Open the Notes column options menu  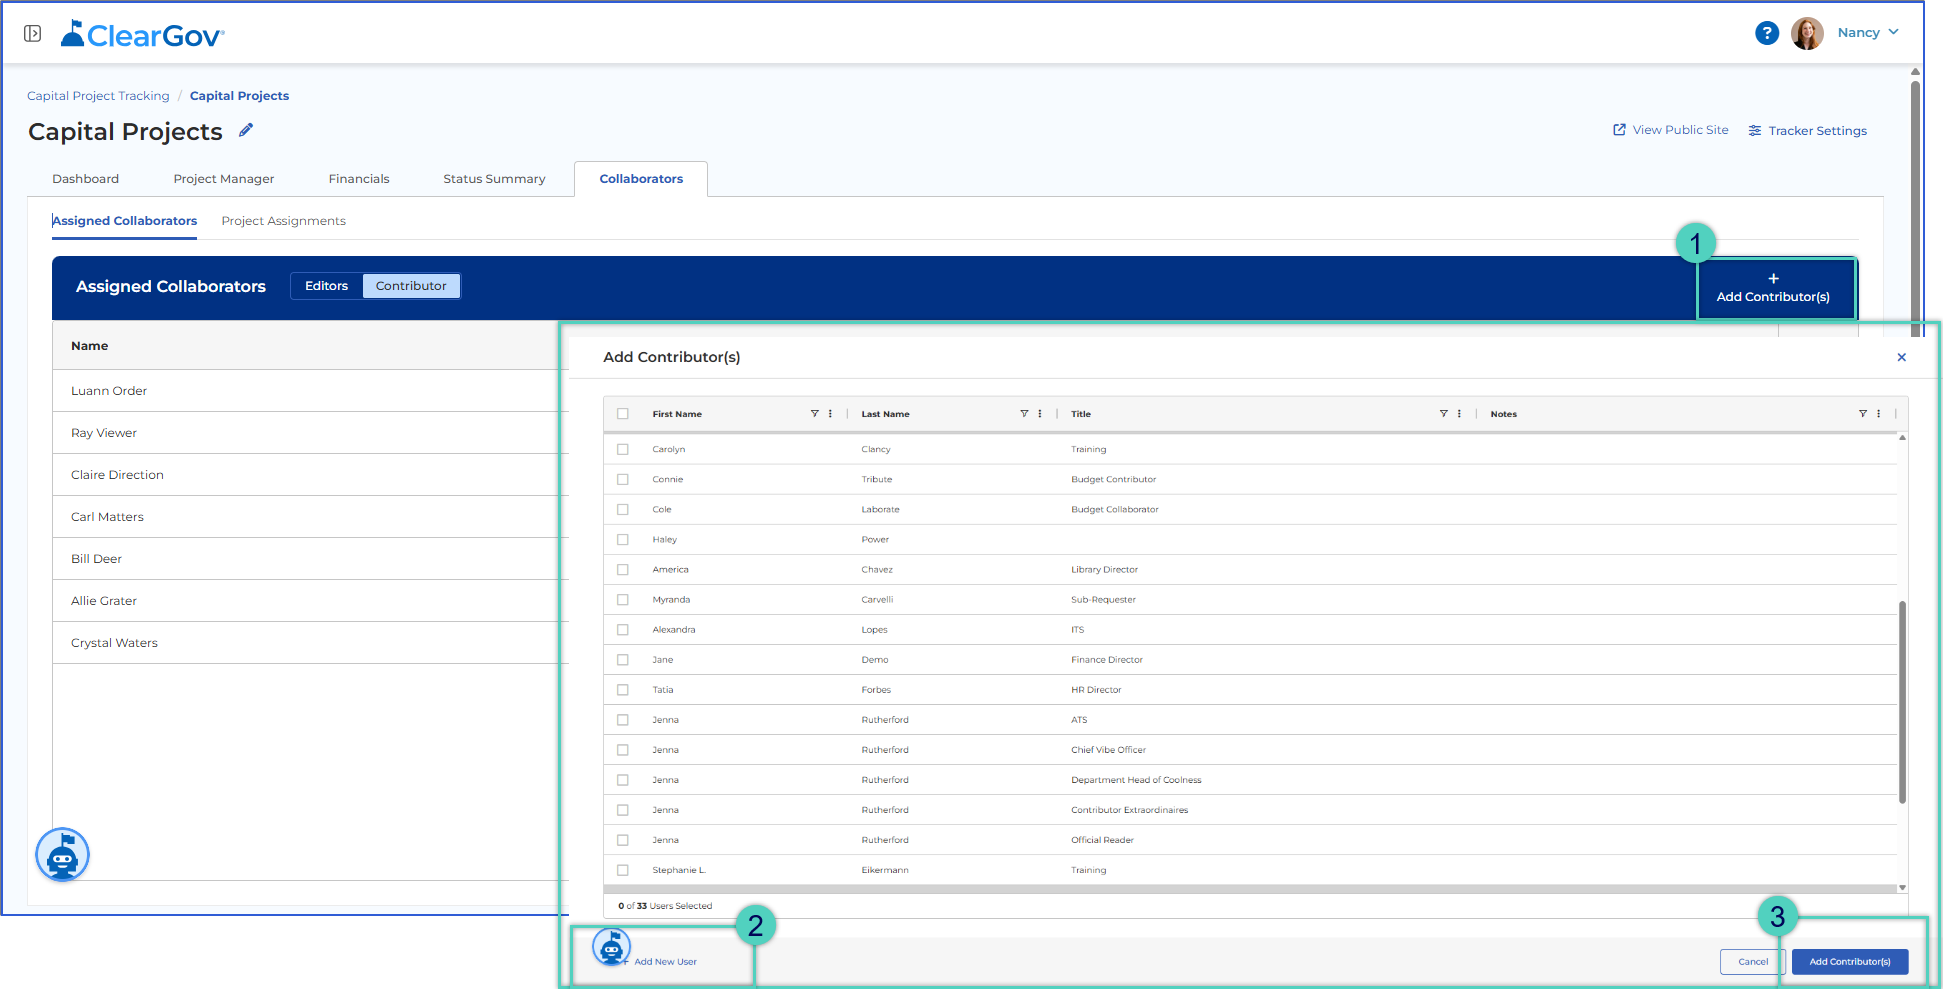click(1878, 414)
